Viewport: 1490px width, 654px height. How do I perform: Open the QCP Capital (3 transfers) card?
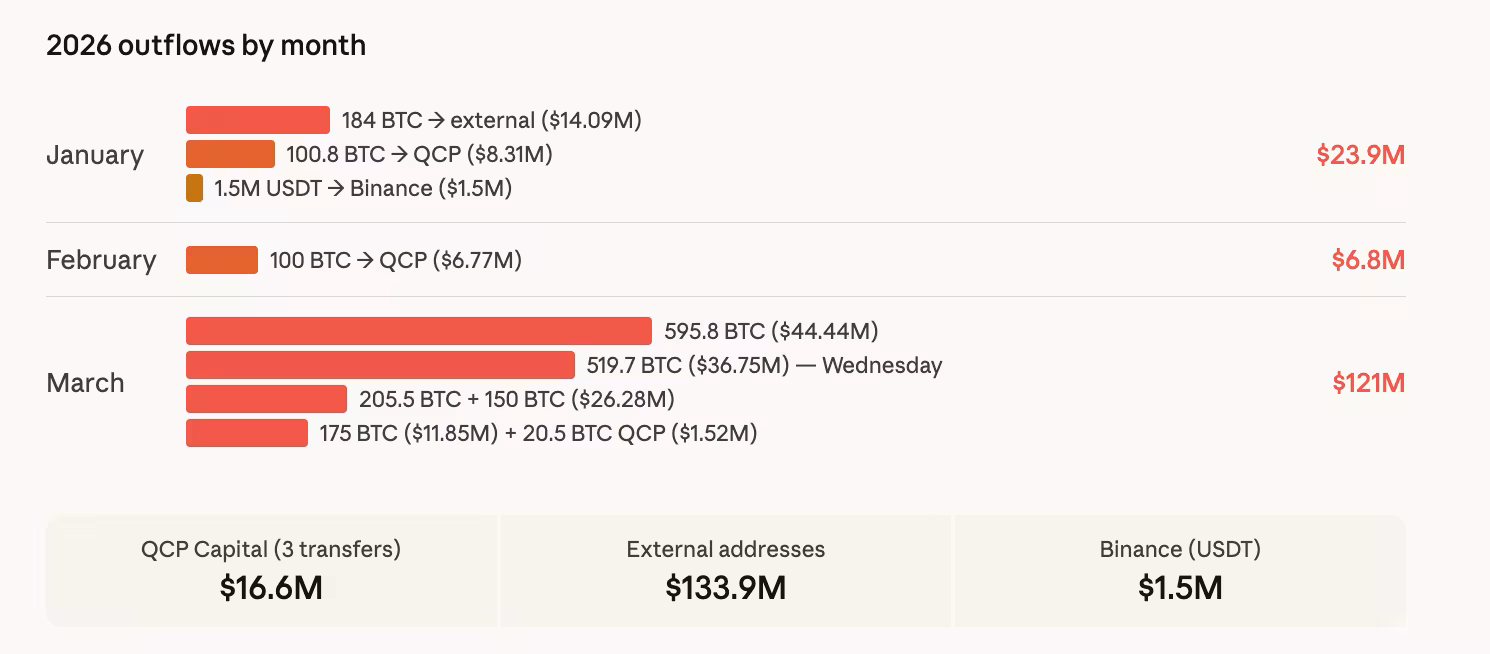[271, 570]
